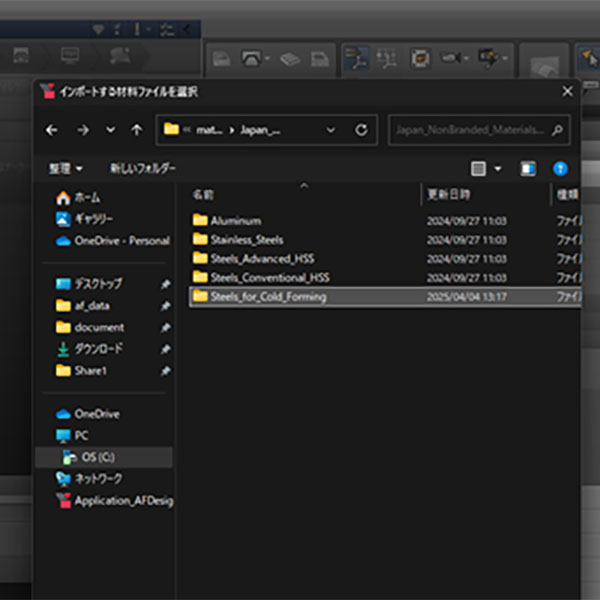
Task: Click the Aluminum folder icon
Action: (x=200, y=220)
